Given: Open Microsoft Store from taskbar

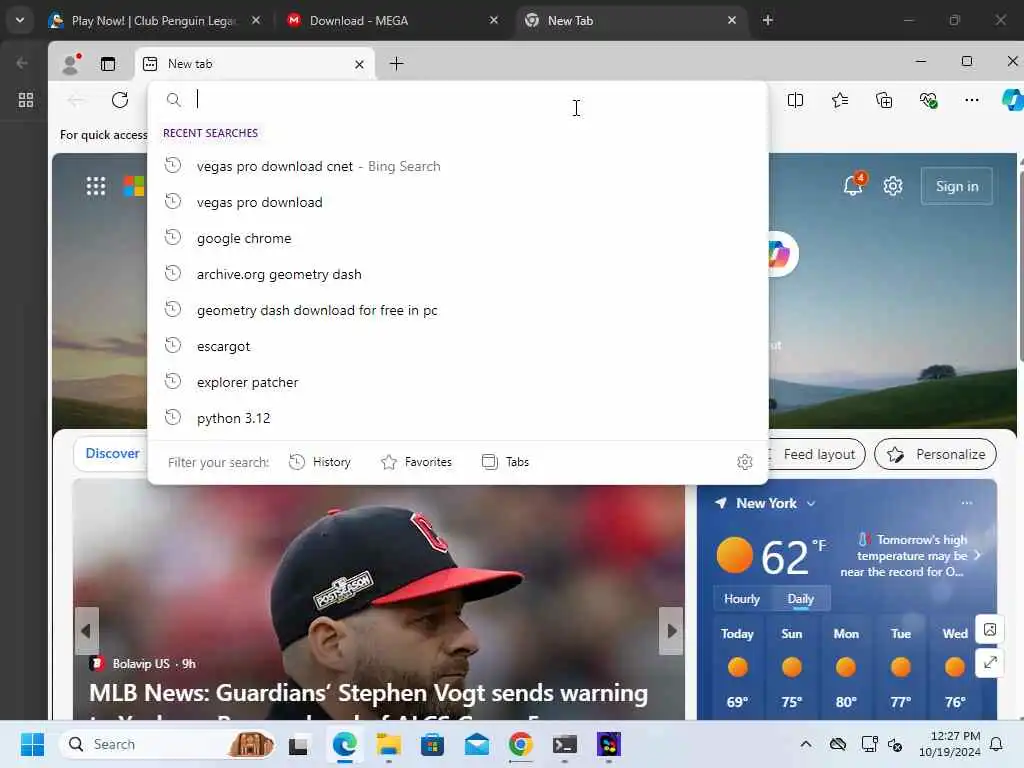Looking at the screenshot, I should 432,744.
